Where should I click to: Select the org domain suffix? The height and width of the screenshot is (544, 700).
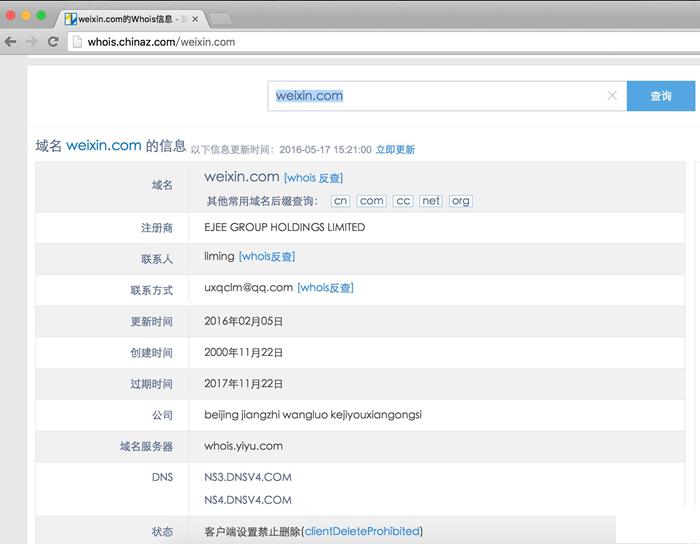460,201
